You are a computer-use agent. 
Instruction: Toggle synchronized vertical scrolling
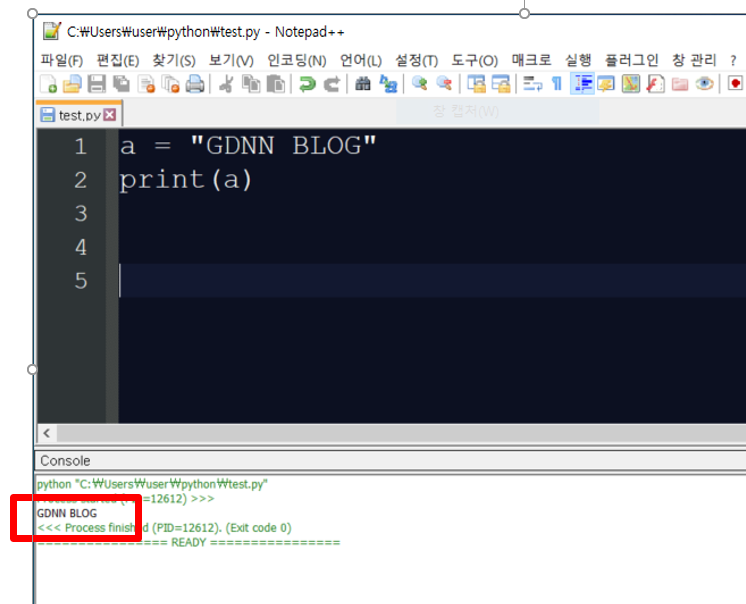pyautogui.click(x=476, y=84)
